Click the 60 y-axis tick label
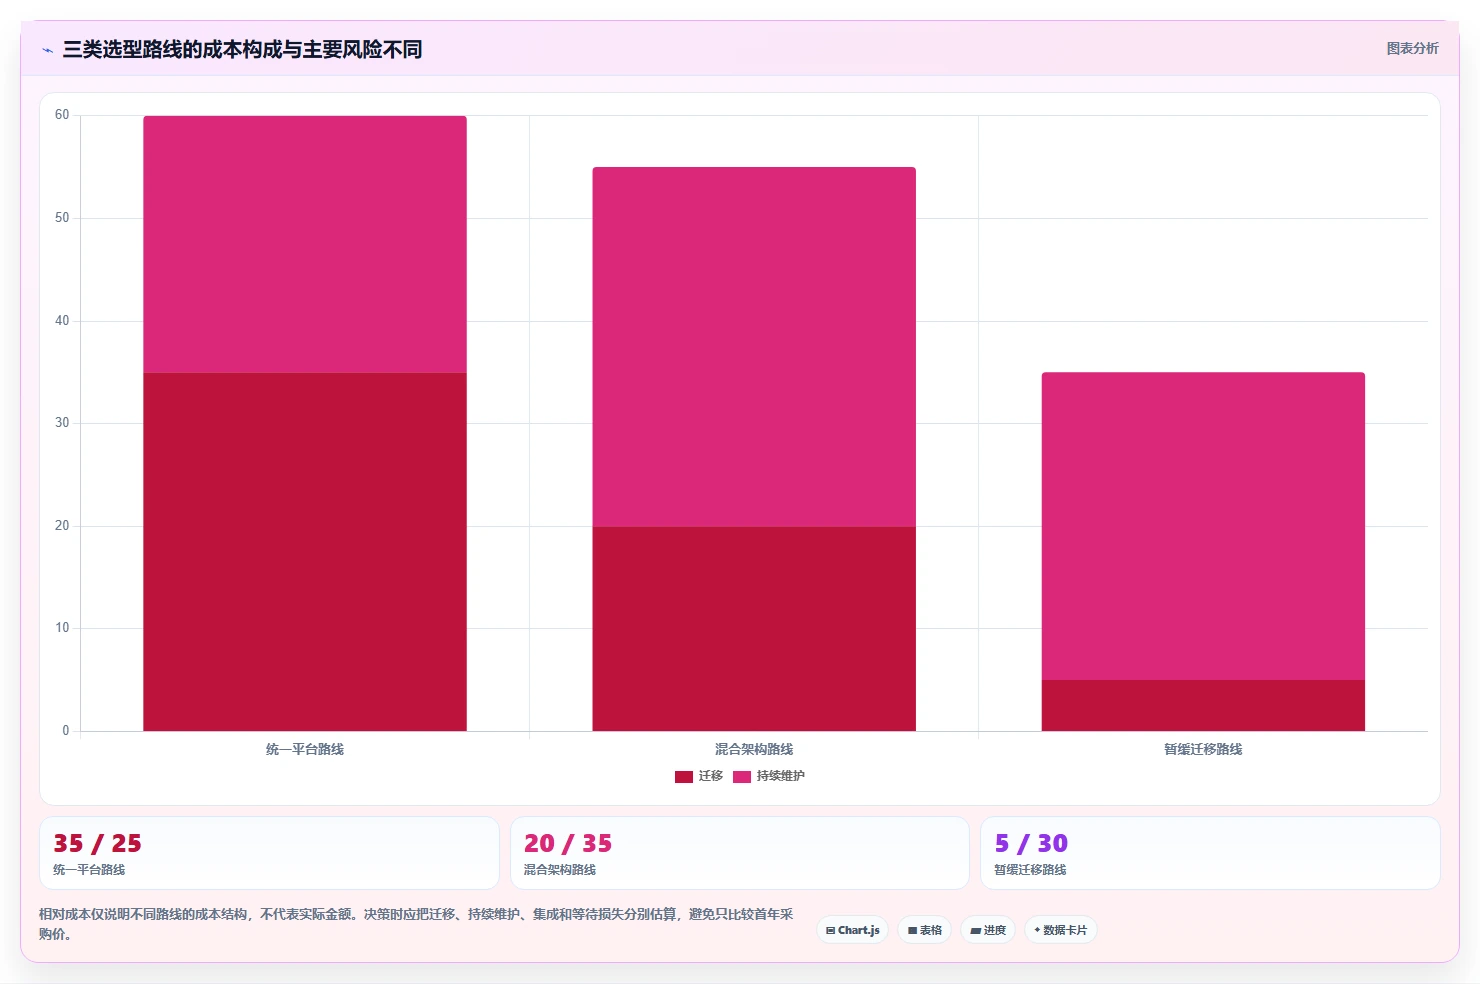This screenshot has width=1480, height=984. click(x=62, y=115)
